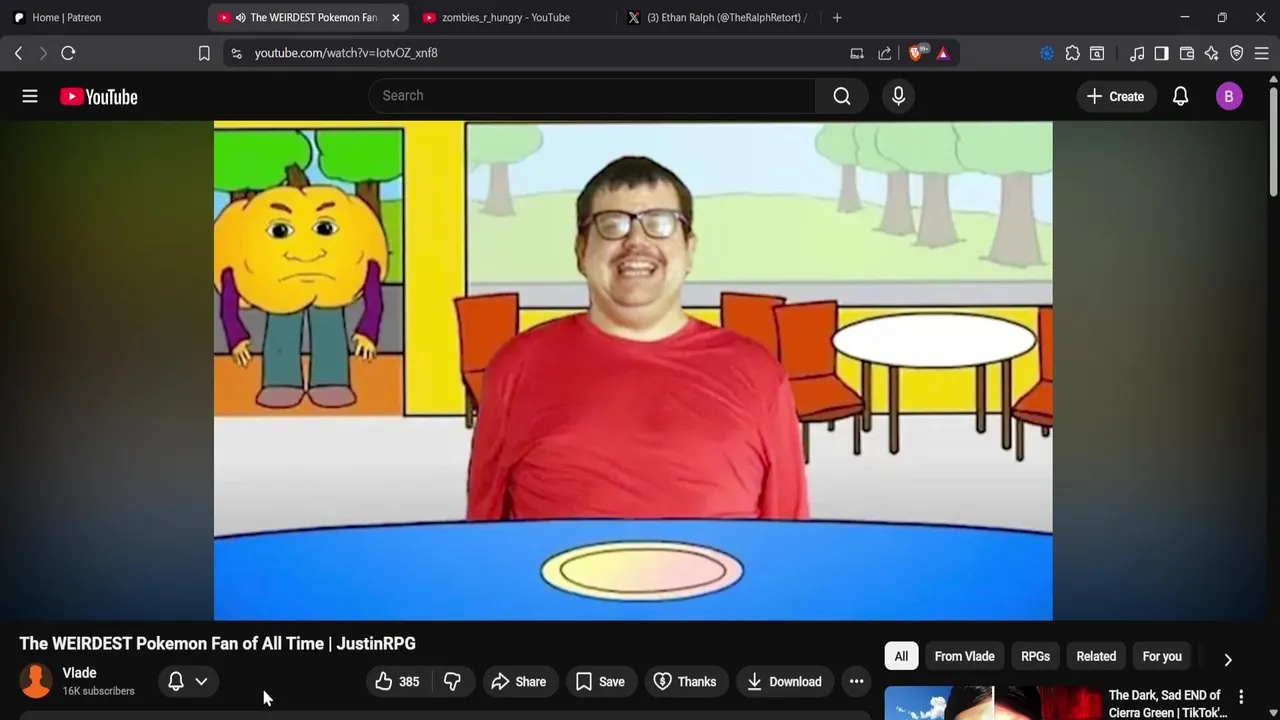1280x720 pixels.
Task: Click the Create button
Action: pyautogui.click(x=1115, y=96)
